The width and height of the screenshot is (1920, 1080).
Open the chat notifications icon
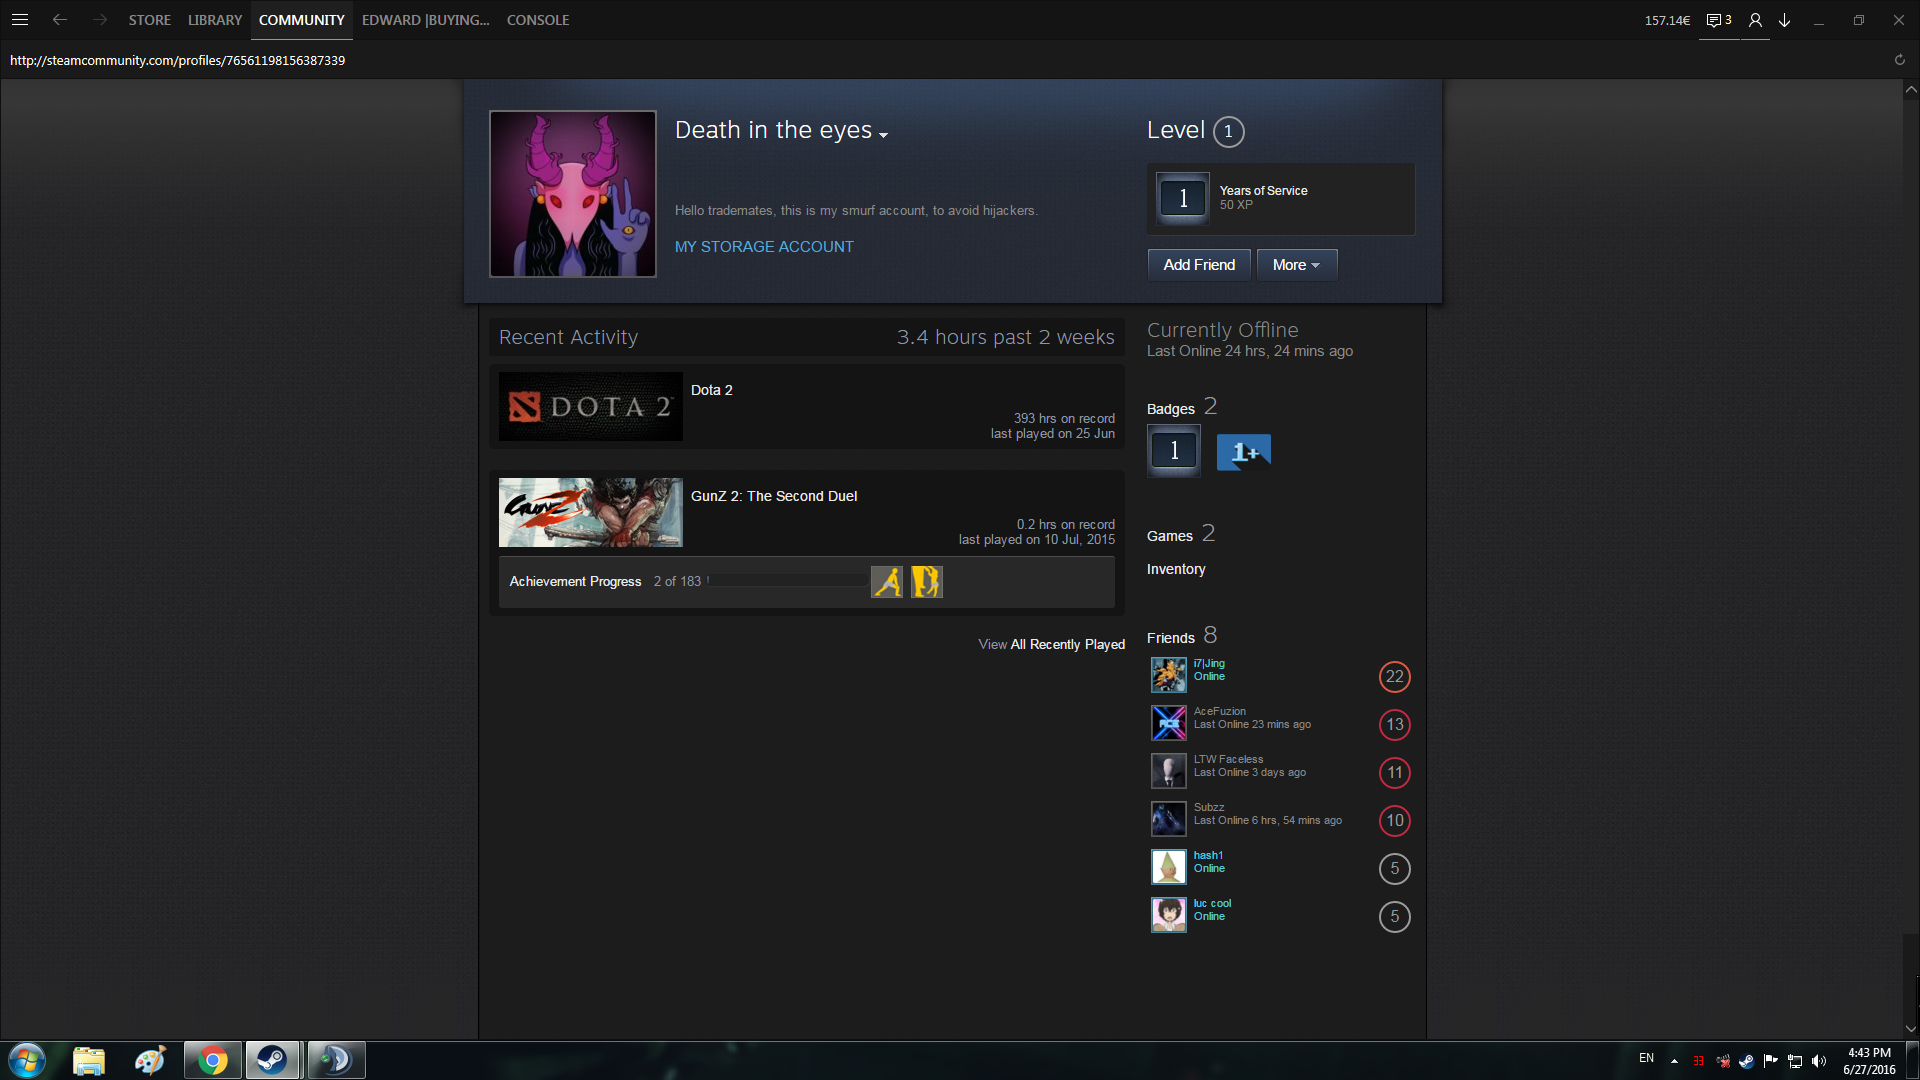1714,20
